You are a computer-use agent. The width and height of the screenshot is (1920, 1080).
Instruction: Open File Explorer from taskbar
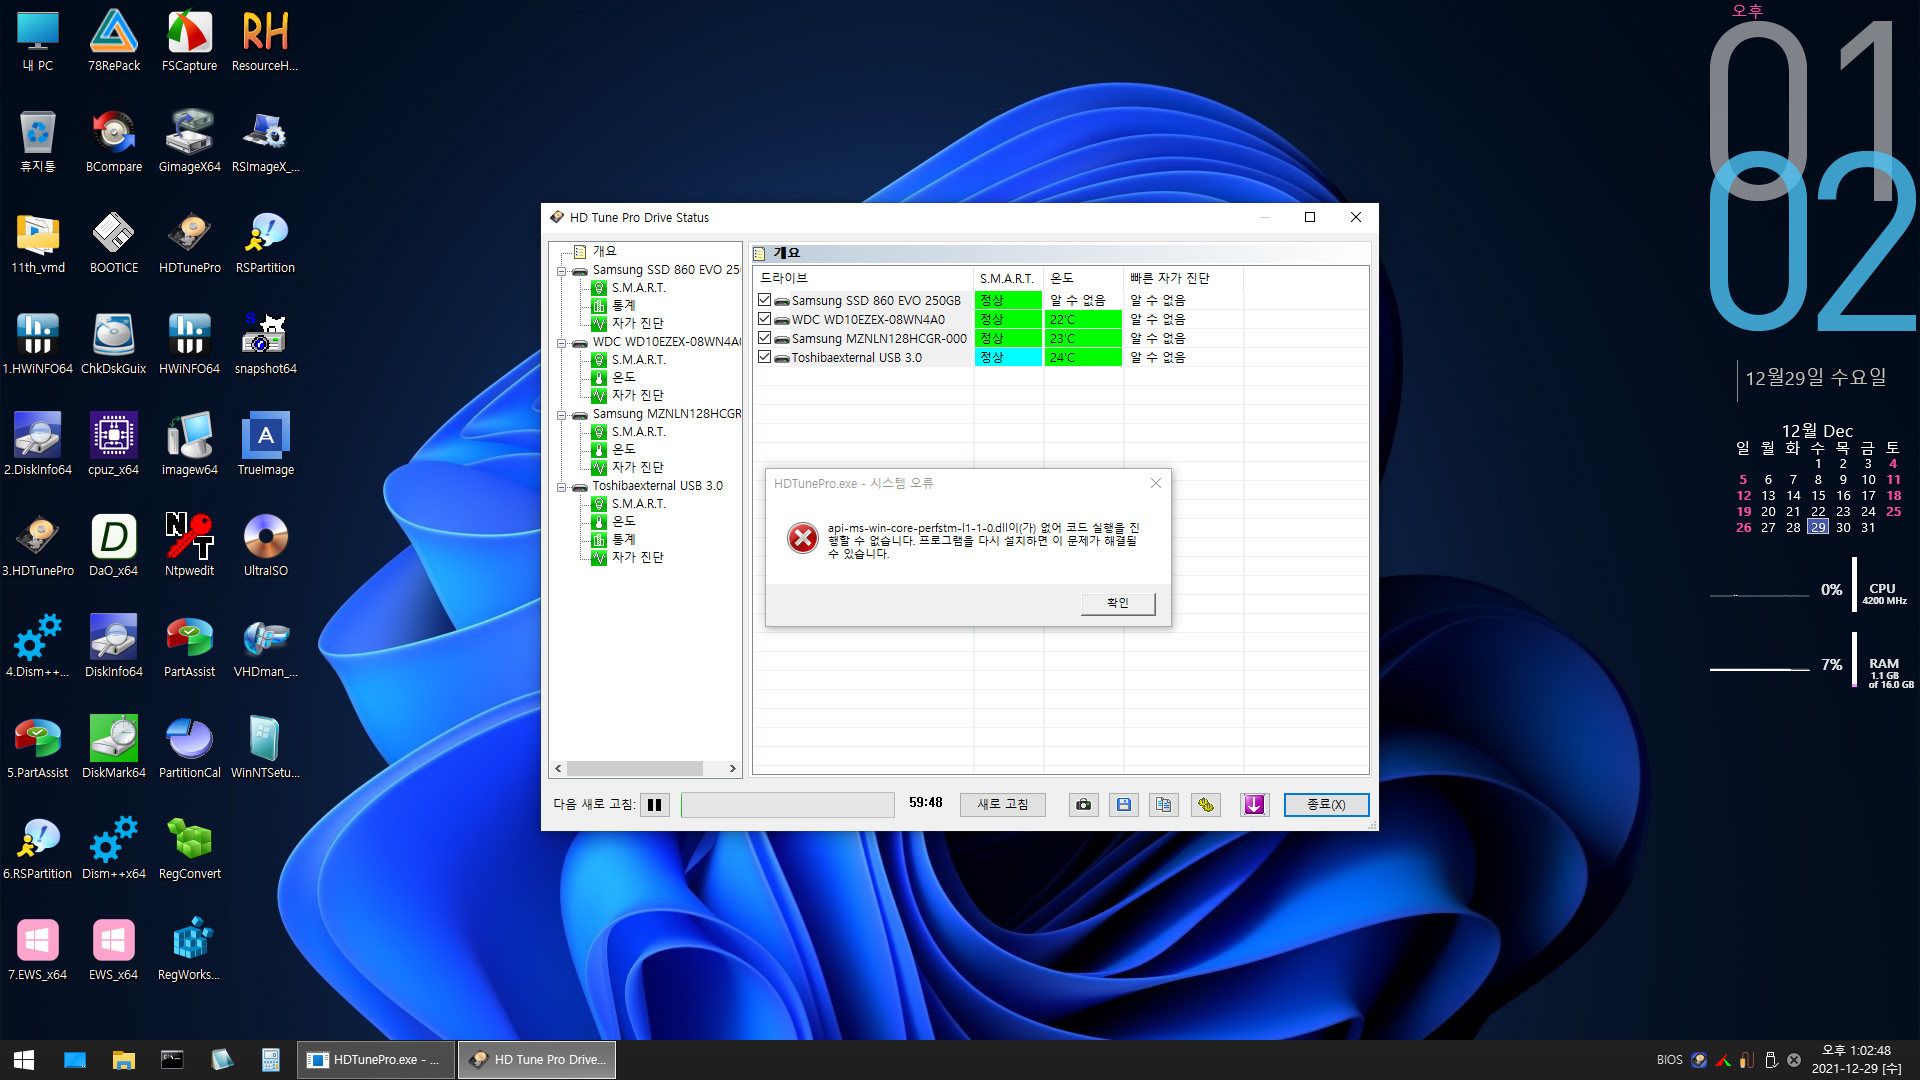(x=123, y=1060)
